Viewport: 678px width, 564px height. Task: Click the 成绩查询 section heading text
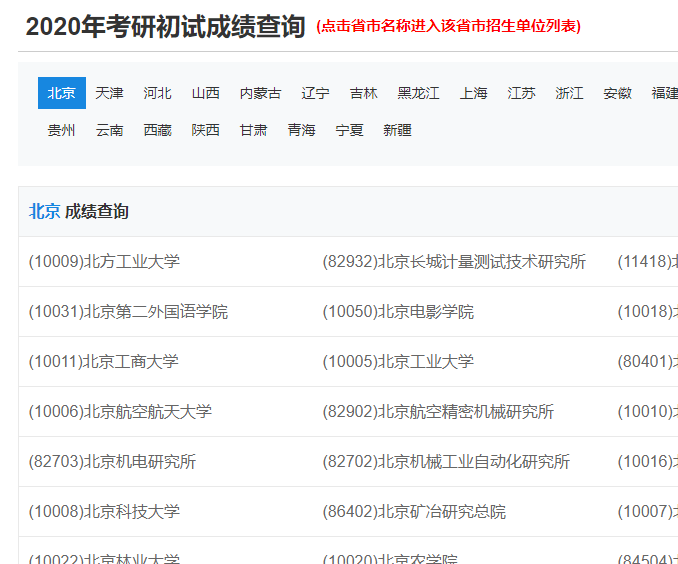click(97, 212)
